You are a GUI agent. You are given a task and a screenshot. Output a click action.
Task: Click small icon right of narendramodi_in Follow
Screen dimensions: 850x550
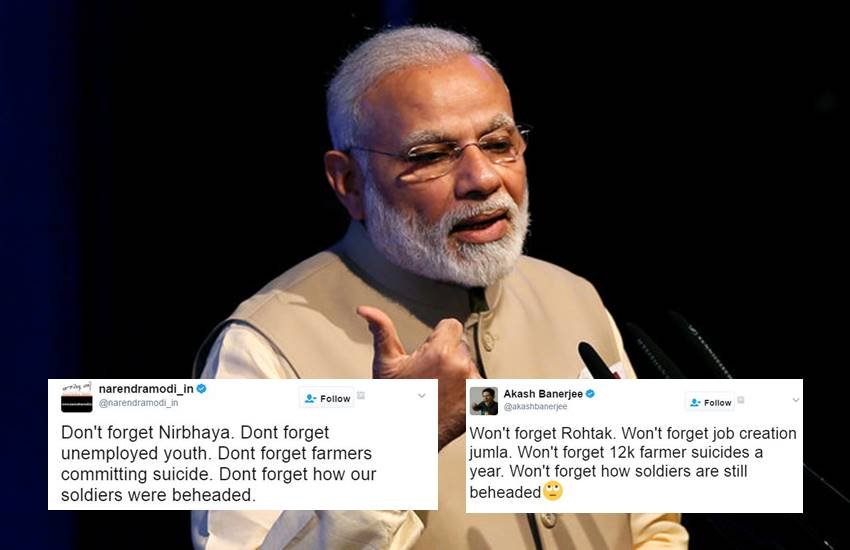[x=361, y=396]
